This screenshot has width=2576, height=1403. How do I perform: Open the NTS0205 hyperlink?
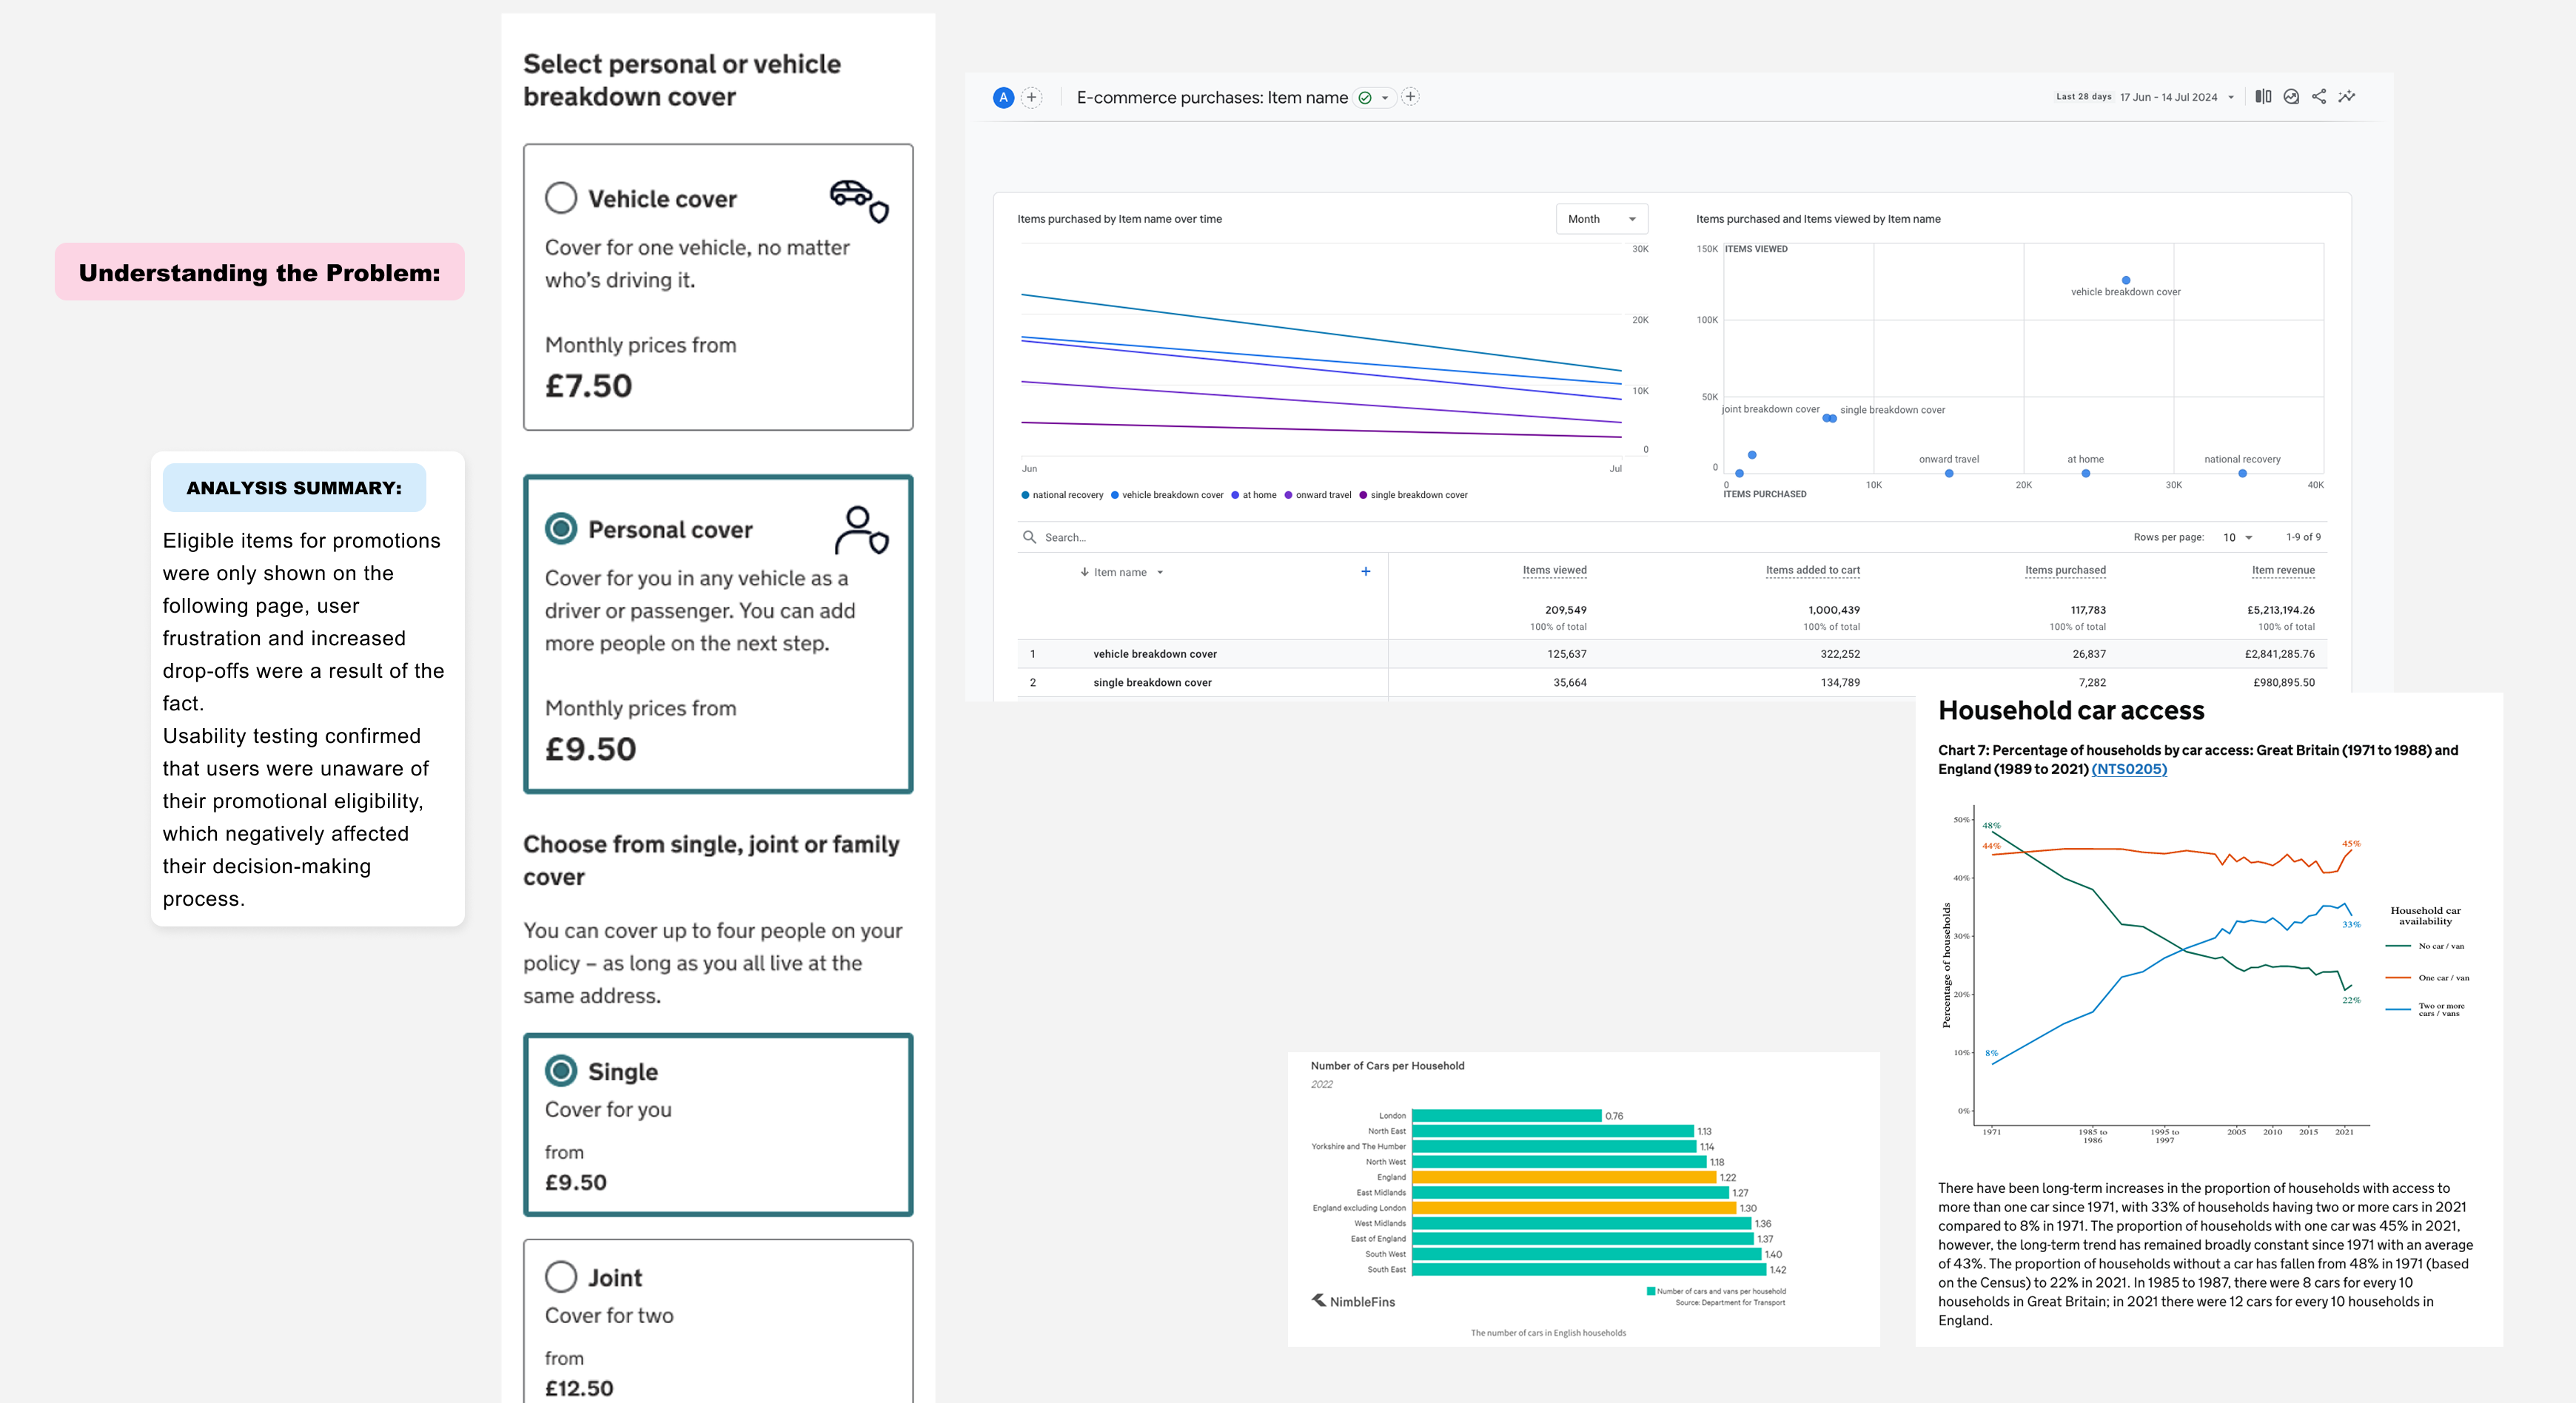tap(2129, 769)
